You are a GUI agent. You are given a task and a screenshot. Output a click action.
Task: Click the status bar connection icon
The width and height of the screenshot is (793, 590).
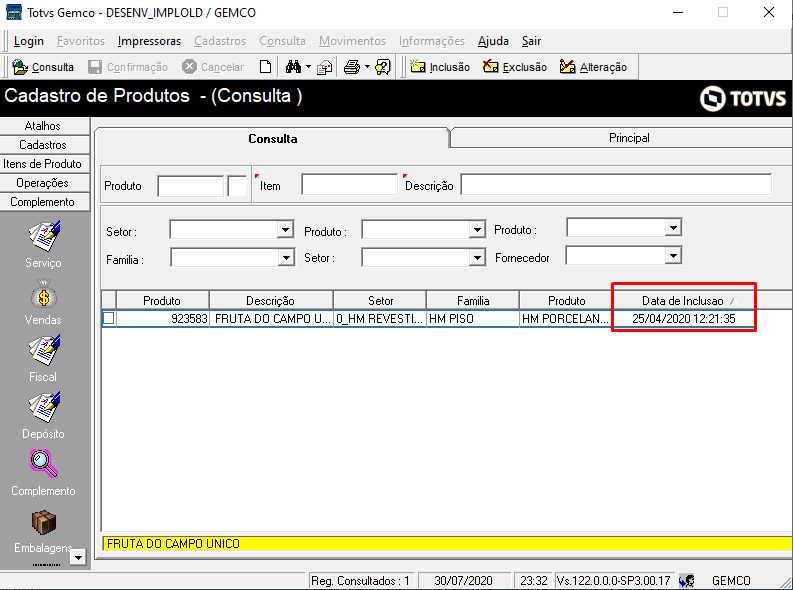coord(686,580)
